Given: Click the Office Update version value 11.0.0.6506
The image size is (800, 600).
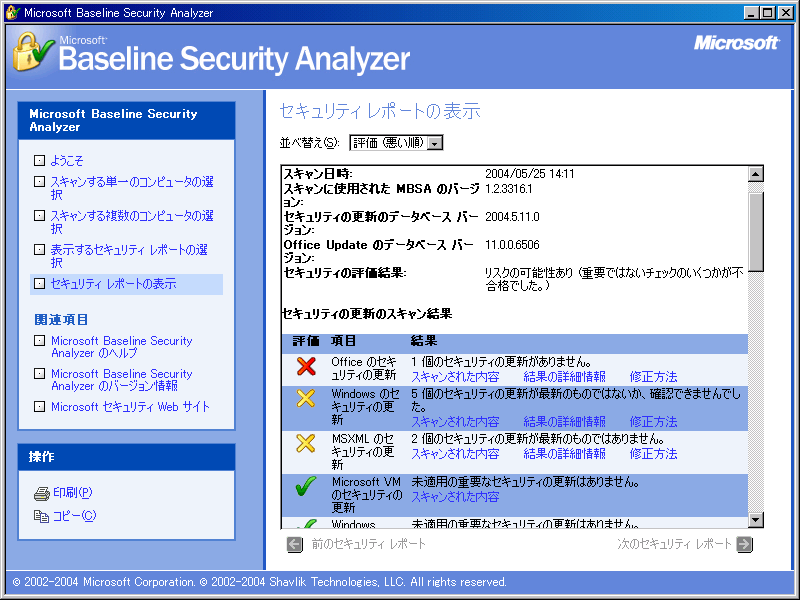Looking at the screenshot, I should tap(512, 245).
